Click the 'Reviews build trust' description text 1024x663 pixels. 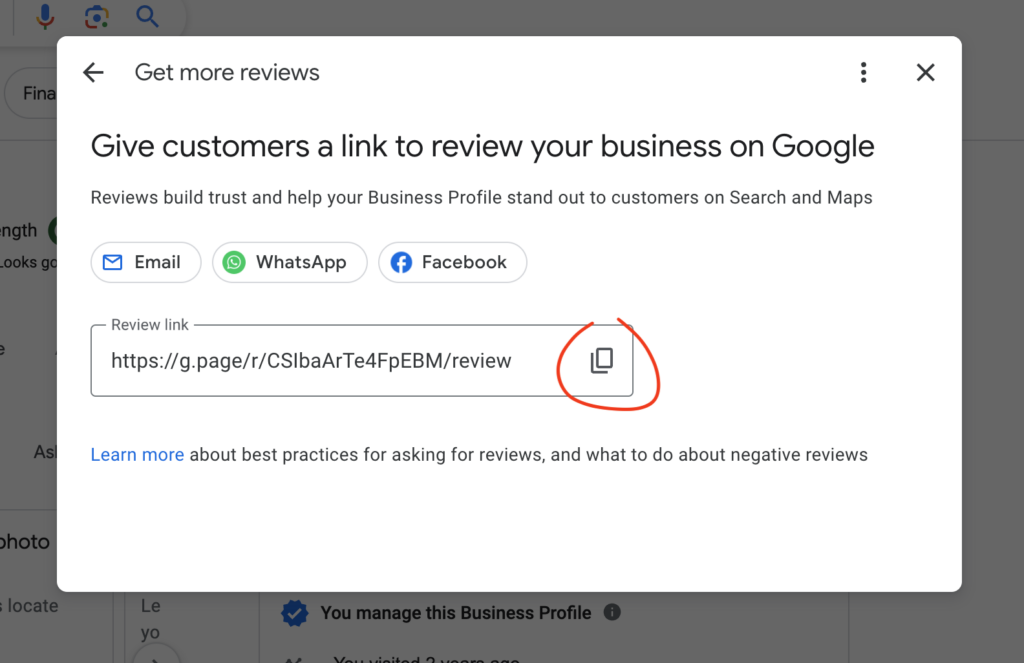pyautogui.click(x=481, y=197)
